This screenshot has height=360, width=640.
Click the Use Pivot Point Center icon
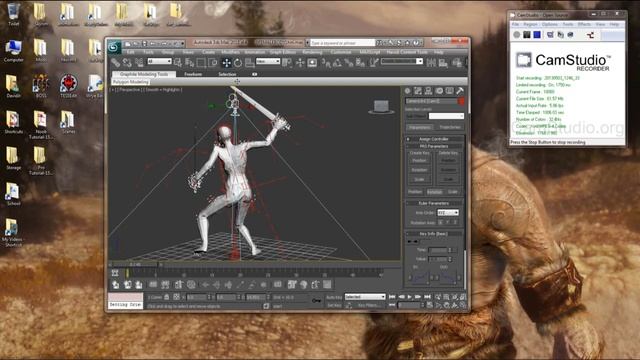pyautogui.click(x=287, y=62)
